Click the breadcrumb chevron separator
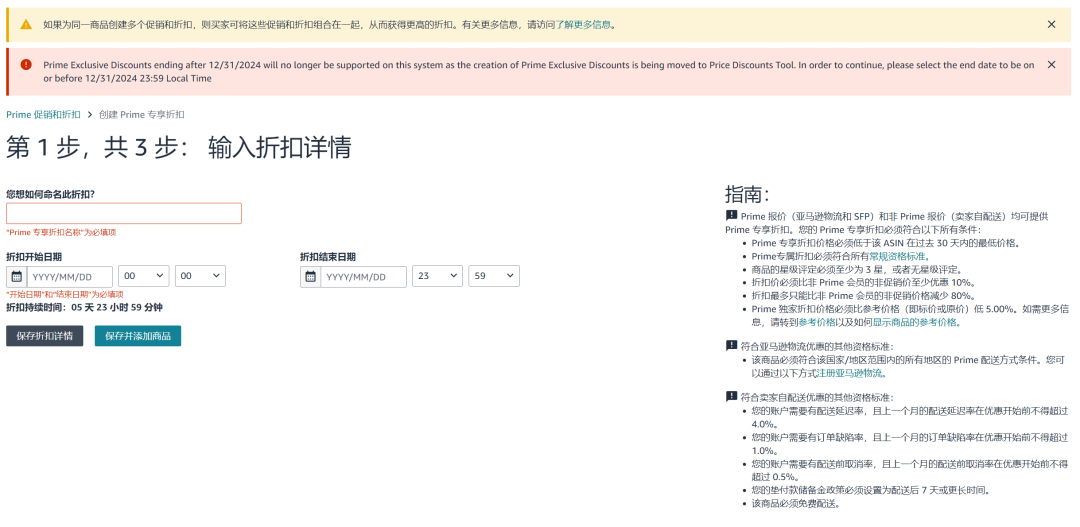The image size is (1080, 527). click(90, 114)
